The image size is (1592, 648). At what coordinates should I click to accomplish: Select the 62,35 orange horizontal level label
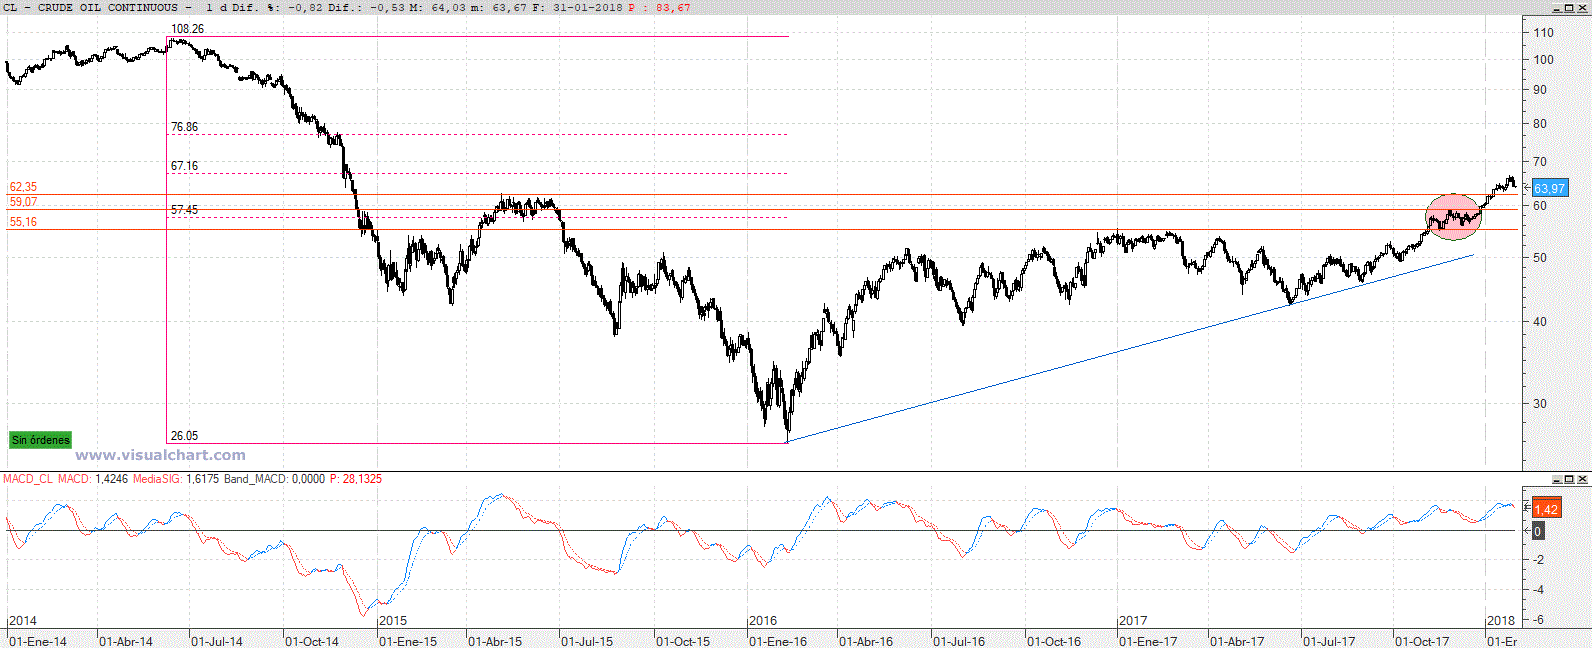[23, 187]
